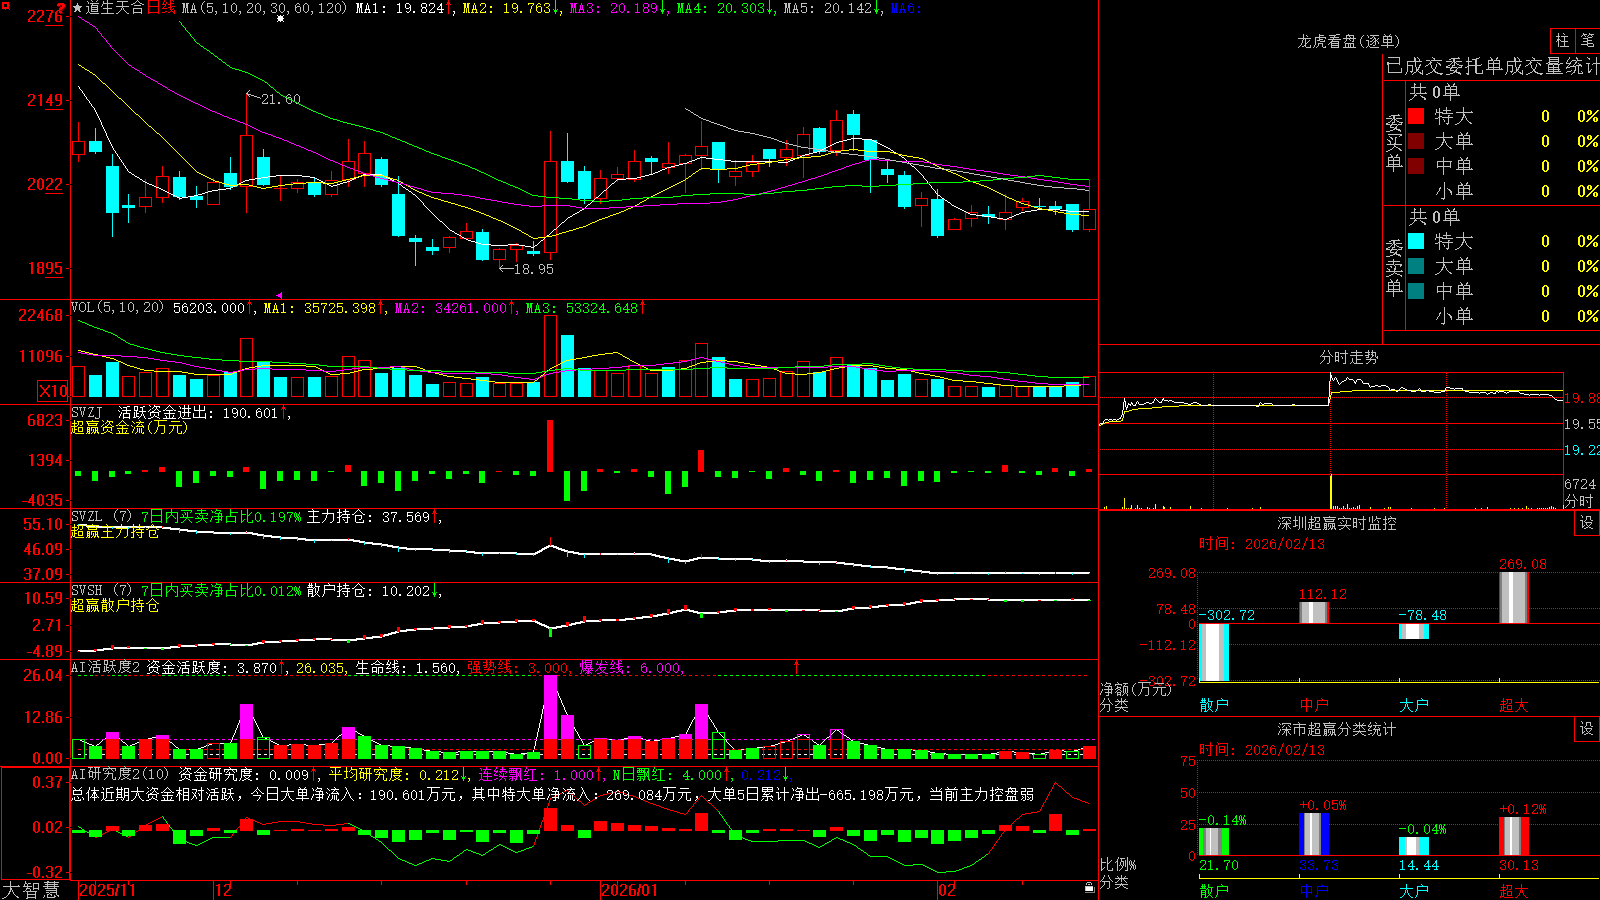The width and height of the screenshot is (1600, 900).
Task: Open 设 settings for 深市超赢分类统计
Action: pos(1587,729)
